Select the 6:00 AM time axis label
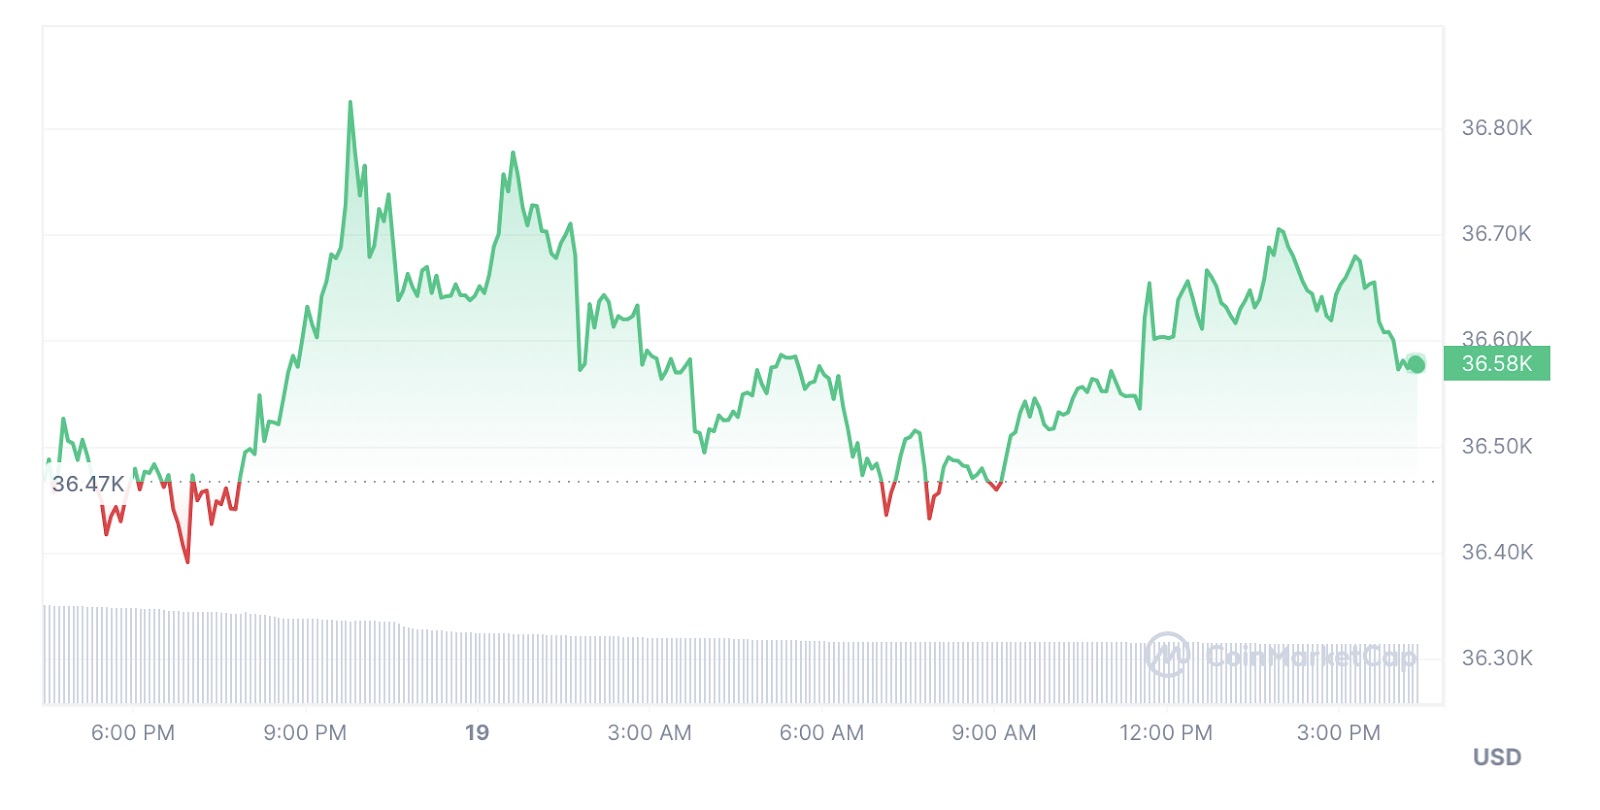Image resolution: width=1600 pixels, height=810 pixels. 821,733
